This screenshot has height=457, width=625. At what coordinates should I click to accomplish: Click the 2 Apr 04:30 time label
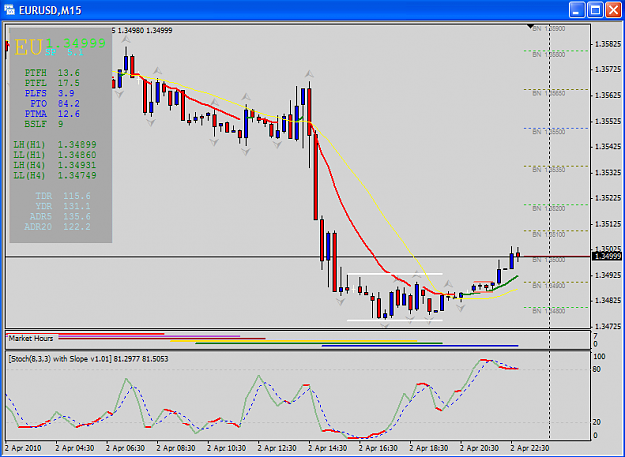point(75,448)
